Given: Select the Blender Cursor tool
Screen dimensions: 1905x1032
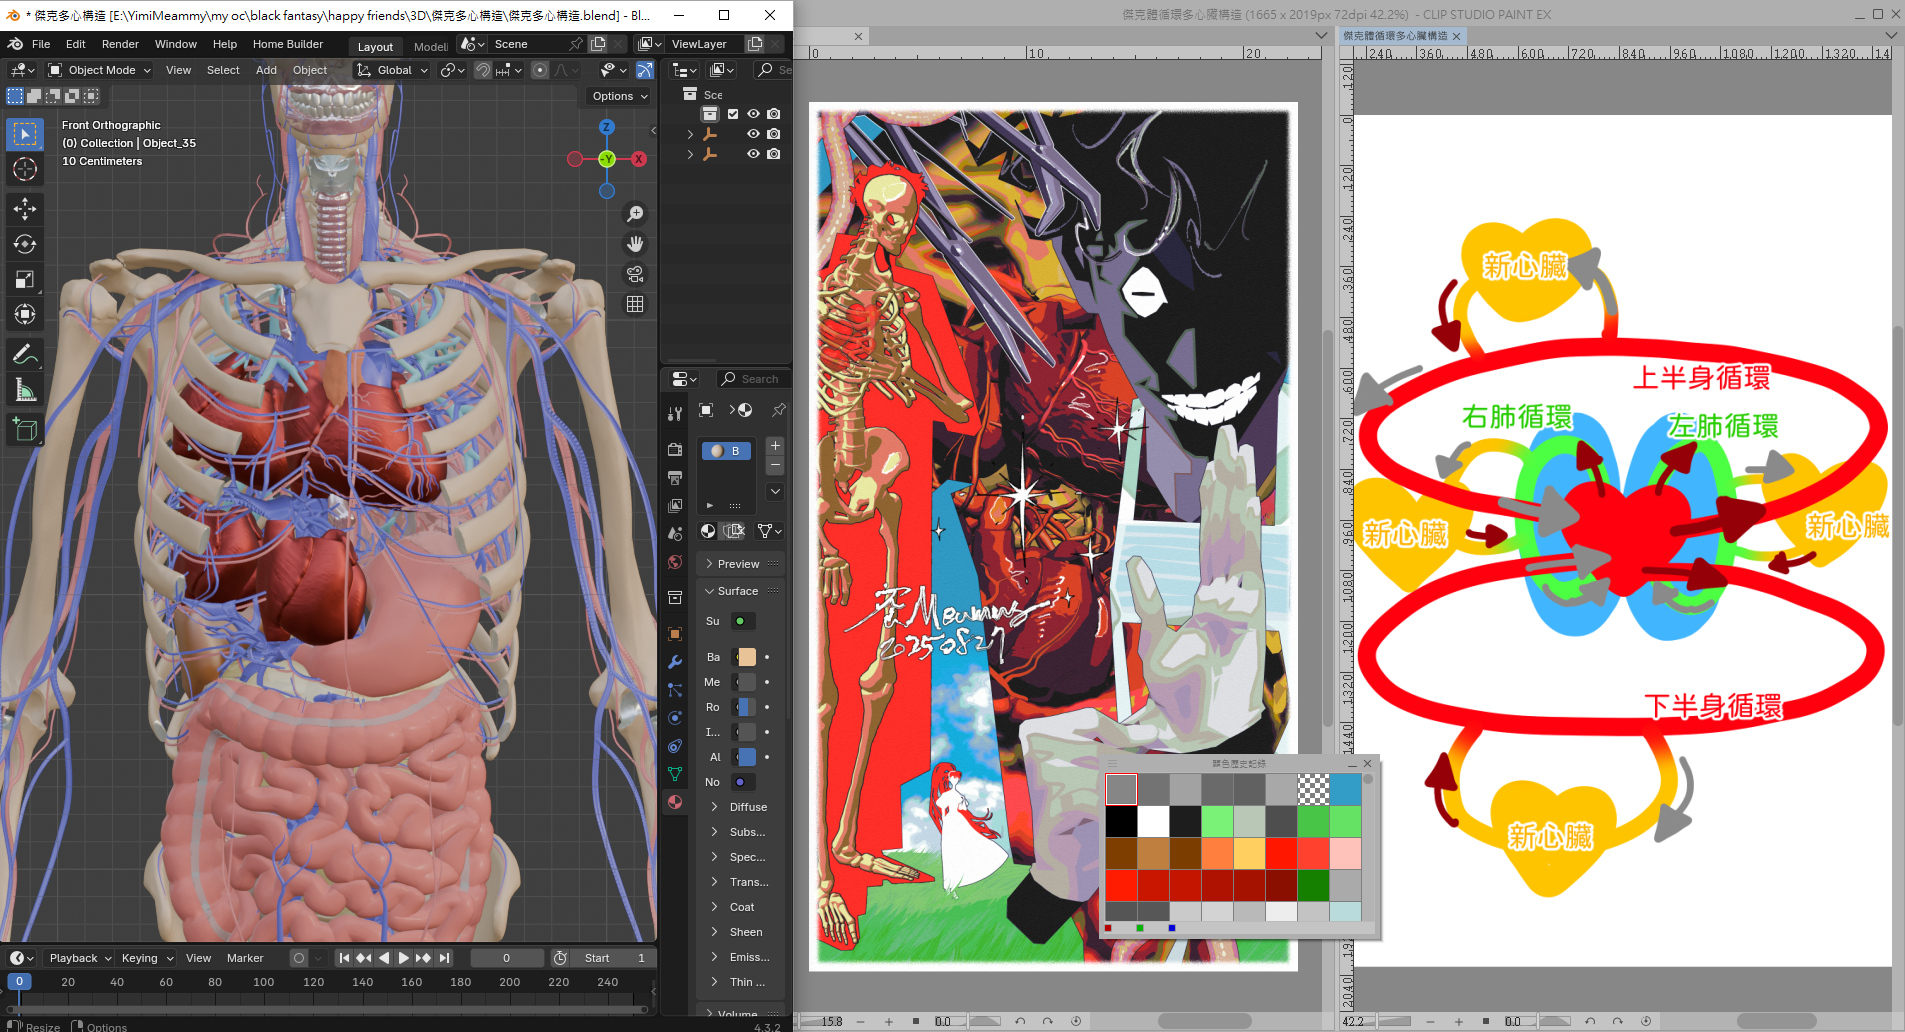Looking at the screenshot, I should click(x=25, y=170).
